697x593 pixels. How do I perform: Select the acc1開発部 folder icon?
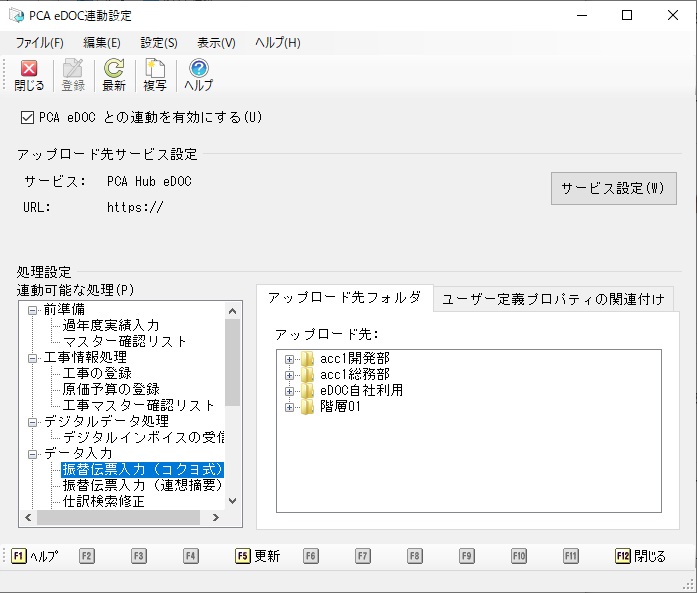(x=307, y=359)
